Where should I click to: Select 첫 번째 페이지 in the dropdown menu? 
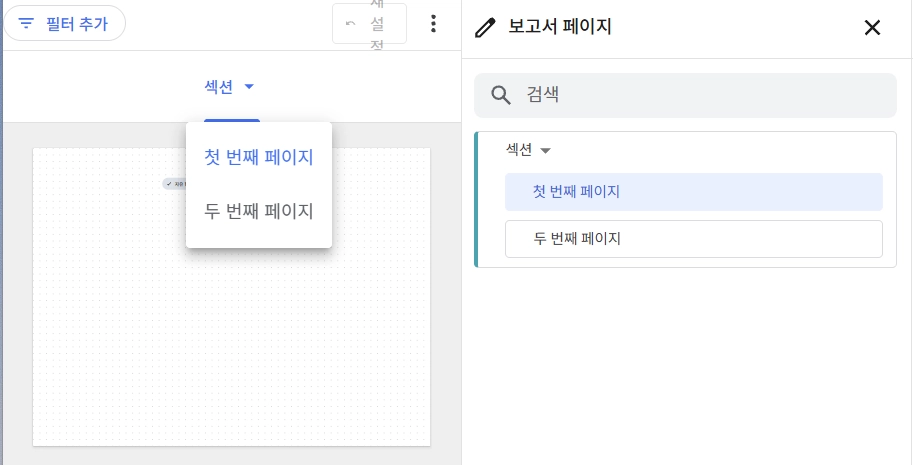point(259,157)
